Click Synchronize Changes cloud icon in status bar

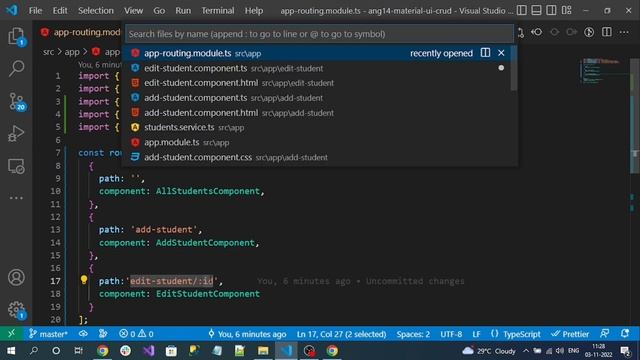click(83, 334)
